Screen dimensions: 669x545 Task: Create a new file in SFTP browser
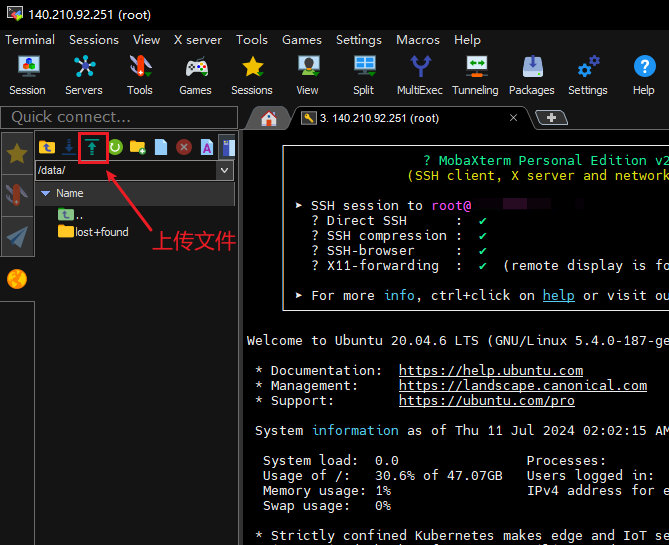tap(161, 147)
